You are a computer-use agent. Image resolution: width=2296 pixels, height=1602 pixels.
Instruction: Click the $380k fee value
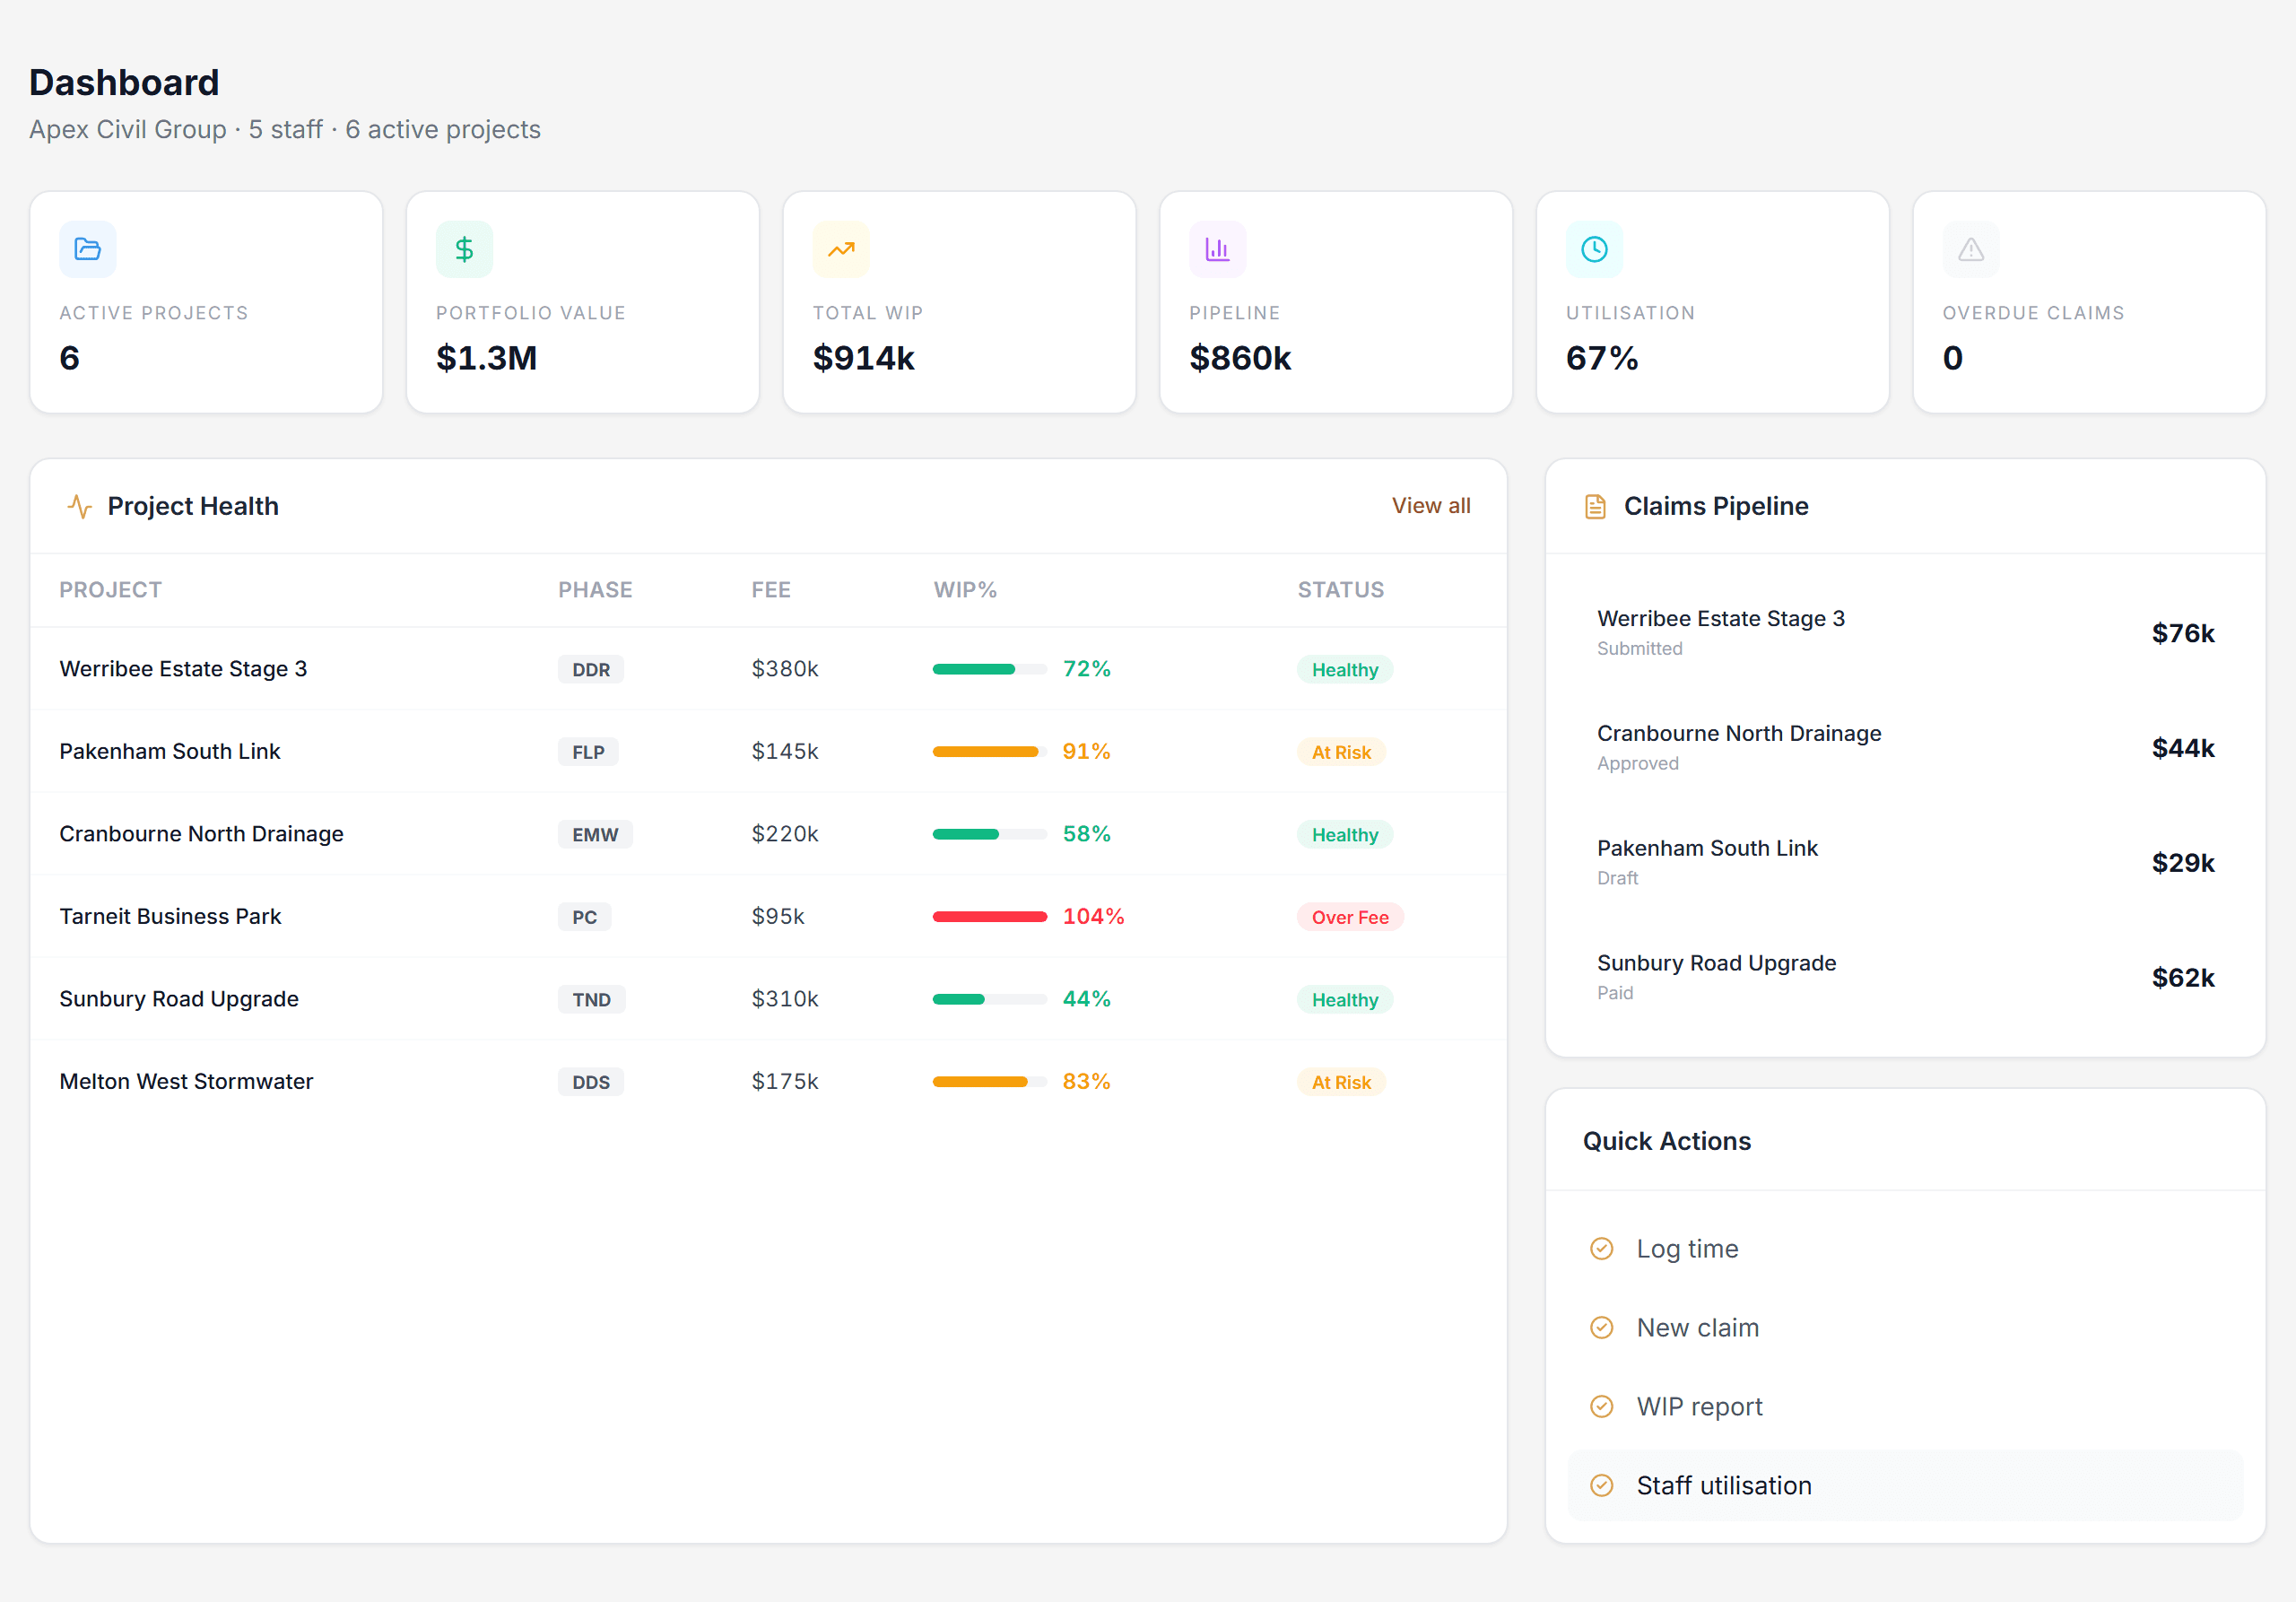tap(785, 669)
